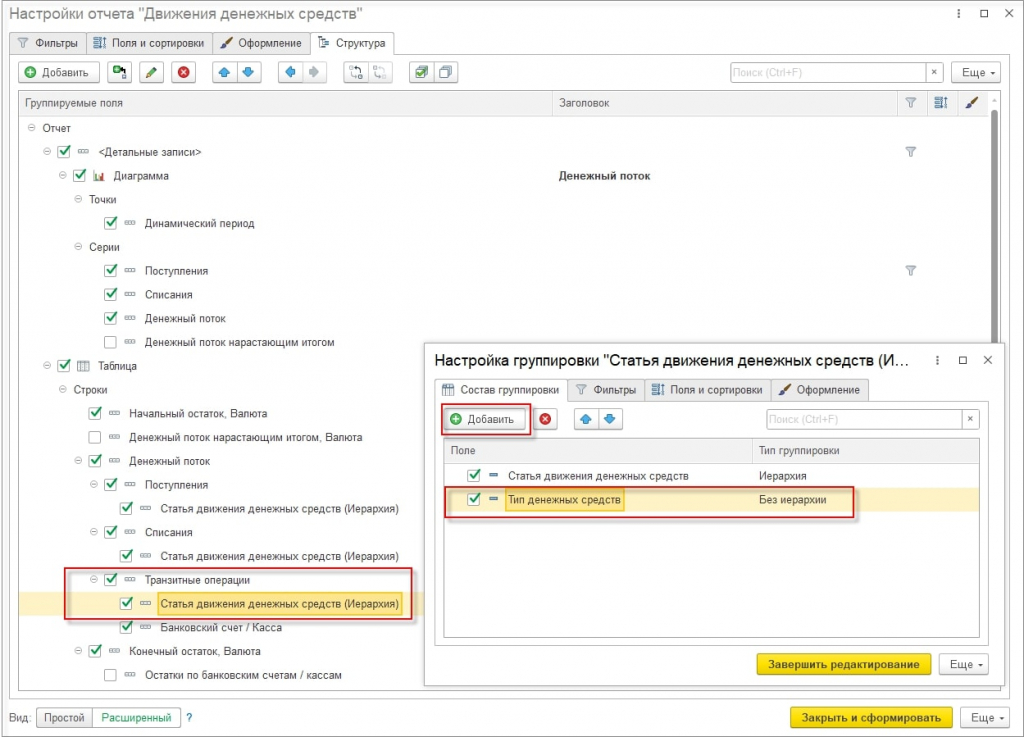
Task: Collapse the Транзитные операции tree node
Action: [93, 580]
